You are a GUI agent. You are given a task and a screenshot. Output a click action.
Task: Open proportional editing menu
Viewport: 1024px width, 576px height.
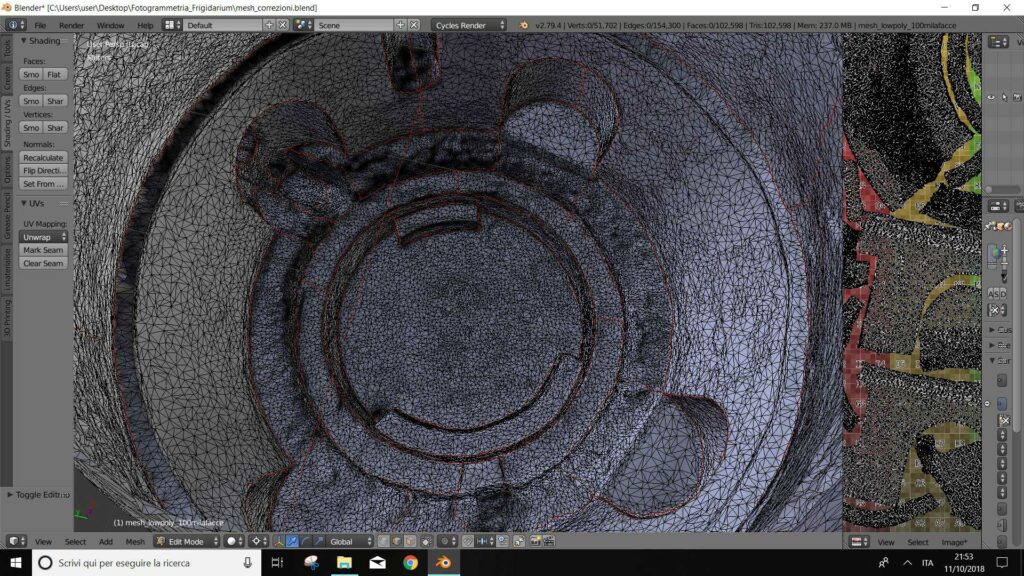pyautogui.click(x=448, y=541)
